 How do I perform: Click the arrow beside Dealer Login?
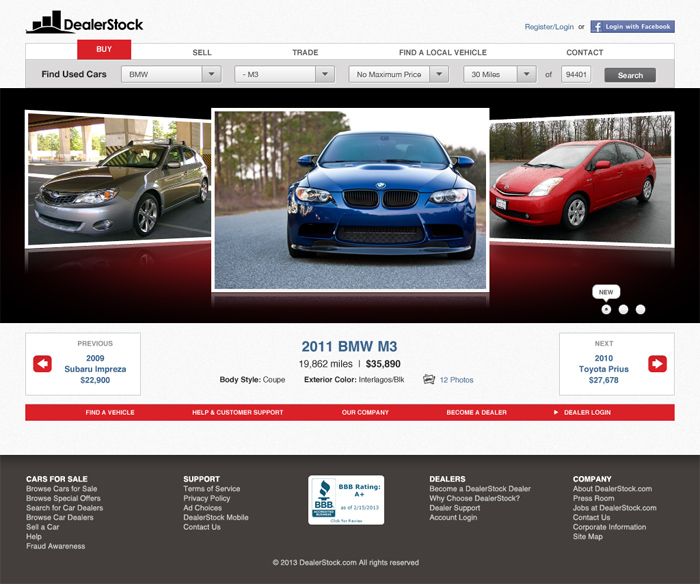pyautogui.click(x=556, y=413)
